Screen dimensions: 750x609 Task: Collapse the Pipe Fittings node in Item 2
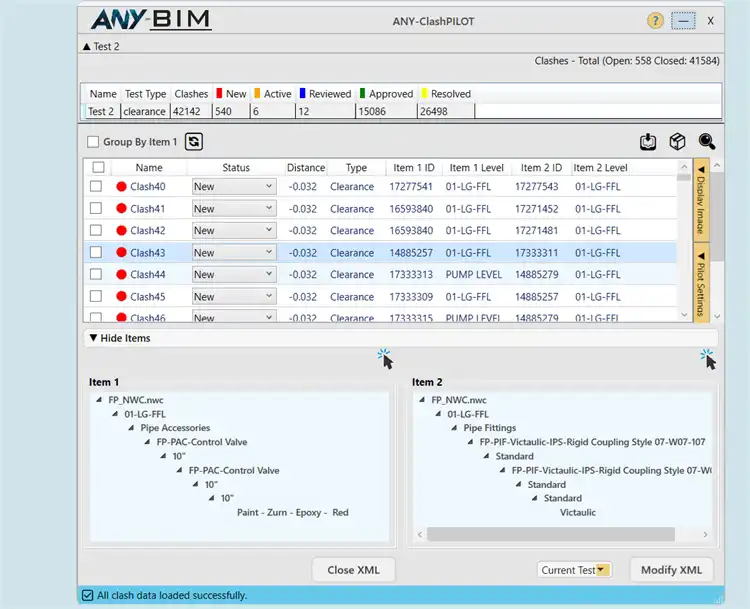click(454, 428)
